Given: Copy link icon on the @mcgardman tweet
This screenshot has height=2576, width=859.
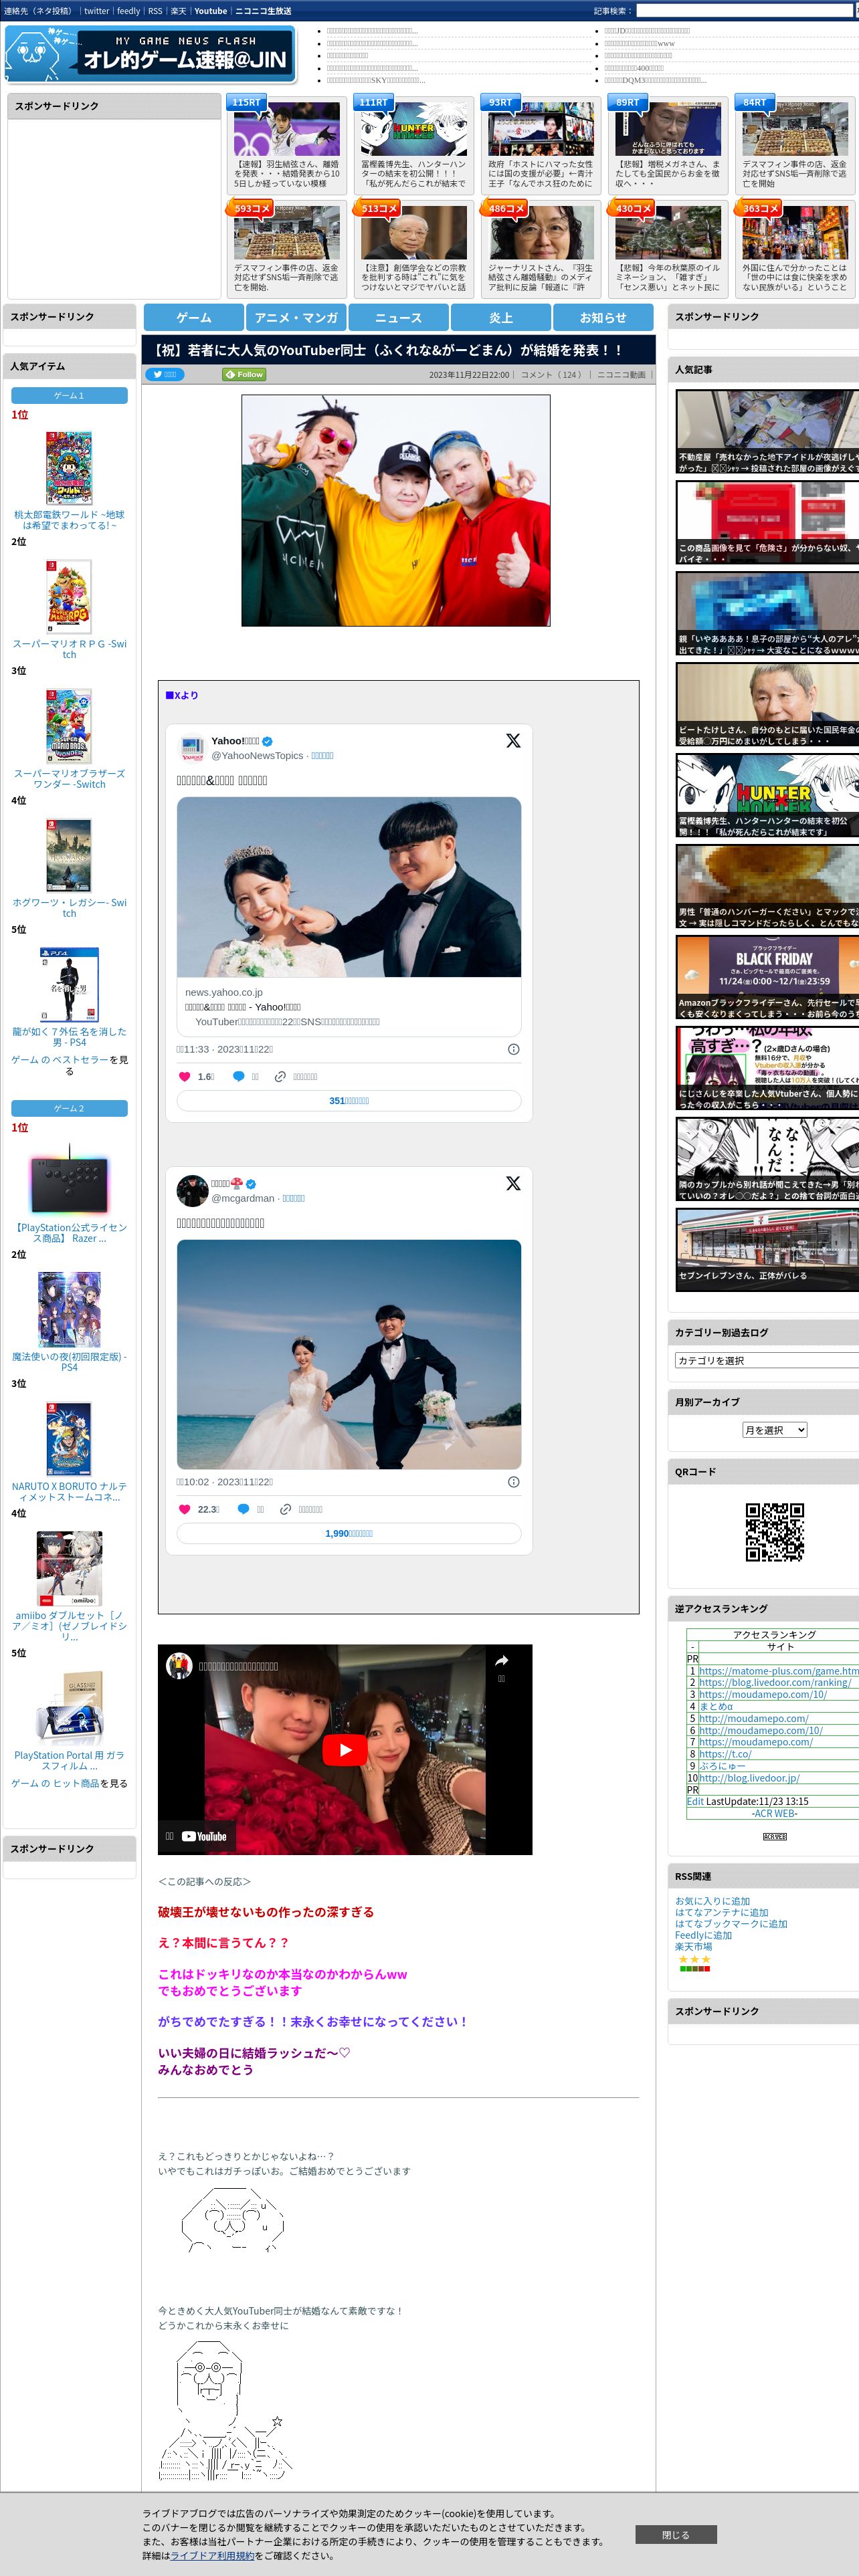Looking at the screenshot, I should [285, 1510].
